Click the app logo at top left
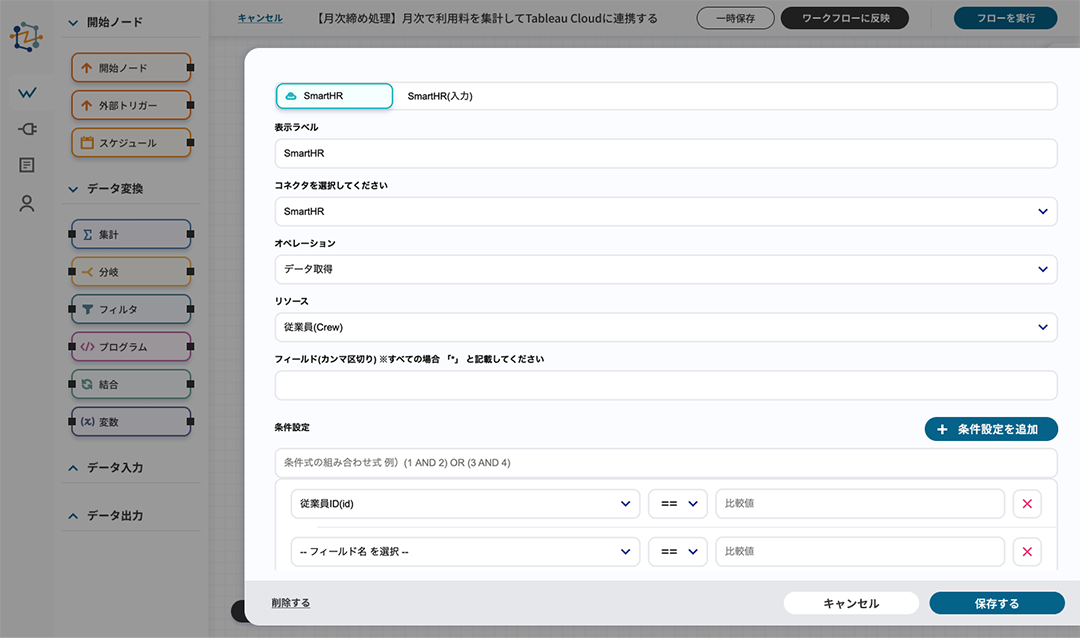This screenshot has height=638, width=1080. click(27, 36)
